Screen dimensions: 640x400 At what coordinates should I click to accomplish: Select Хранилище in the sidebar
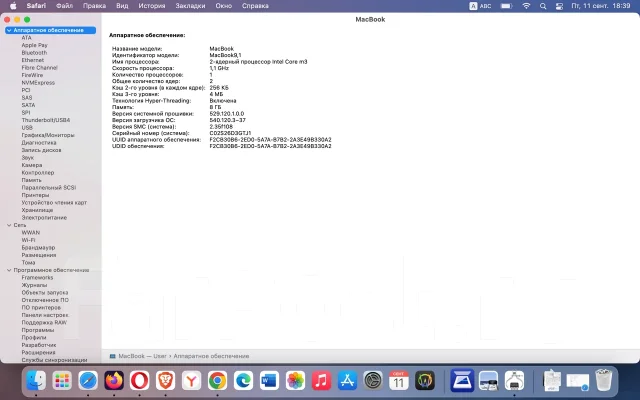(37, 210)
